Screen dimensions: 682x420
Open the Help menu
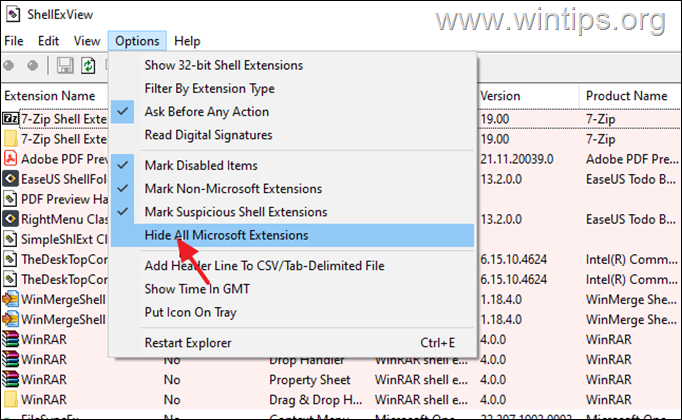pos(187,41)
